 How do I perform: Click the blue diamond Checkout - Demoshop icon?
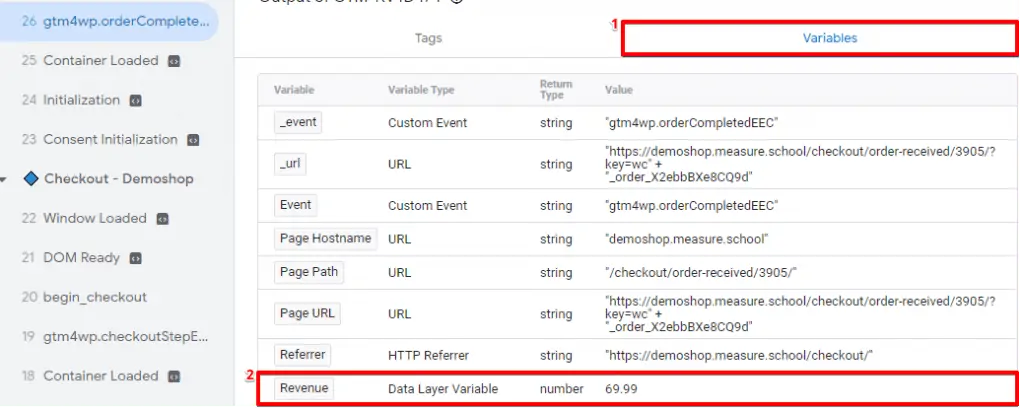31,179
